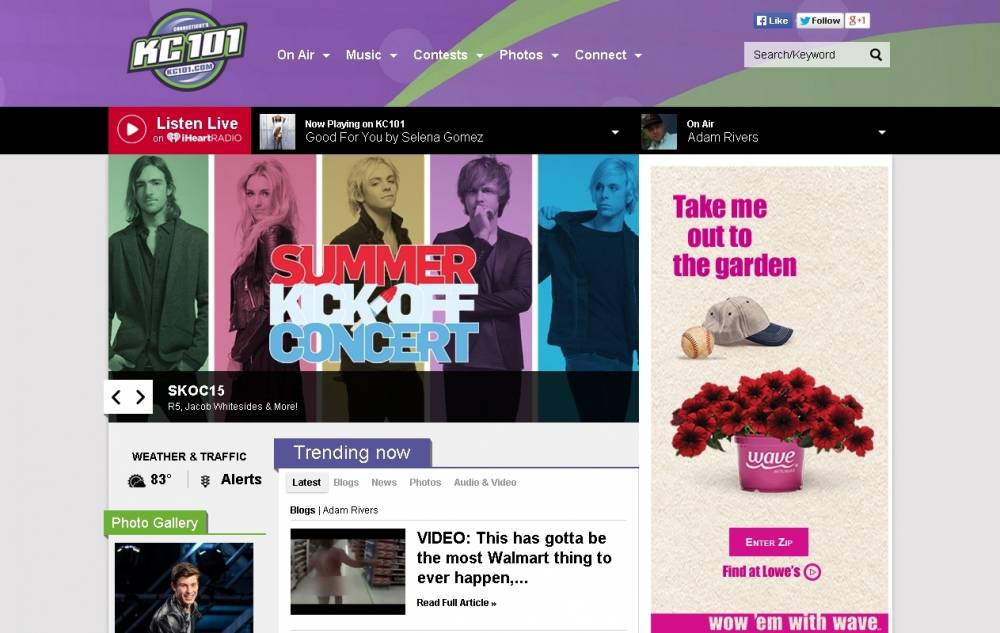Advance to the next carousel slide
1000x633 pixels.
point(140,397)
